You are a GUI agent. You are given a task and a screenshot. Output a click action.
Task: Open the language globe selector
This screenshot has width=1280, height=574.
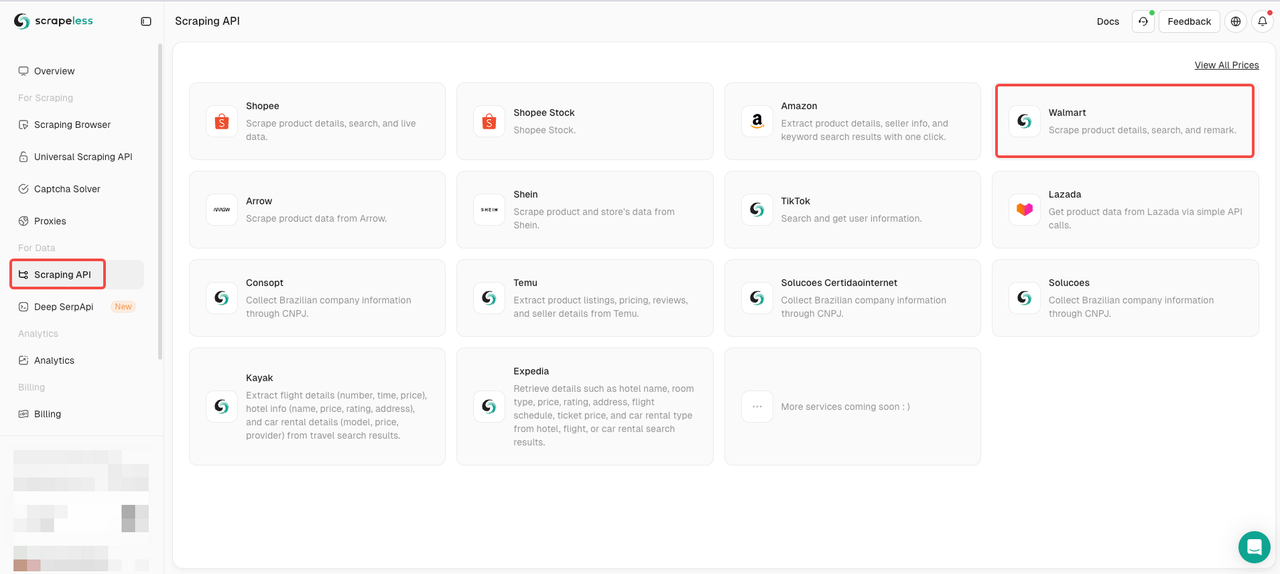pos(1236,21)
